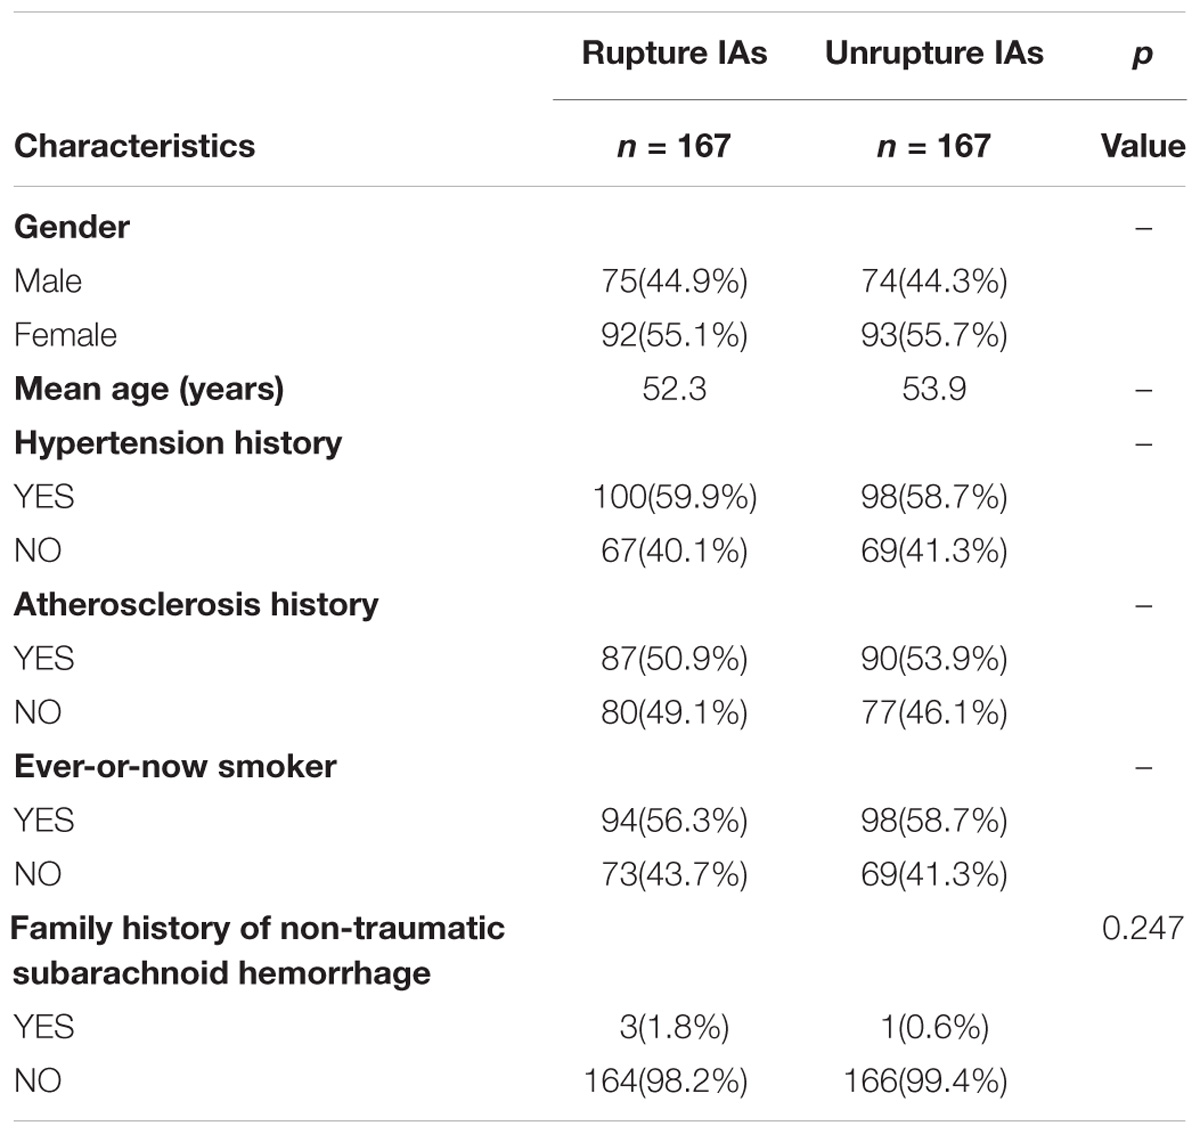This screenshot has height=1134, width=1200.
Task: Click the 53.9 mean age value
Action: (x=934, y=389)
